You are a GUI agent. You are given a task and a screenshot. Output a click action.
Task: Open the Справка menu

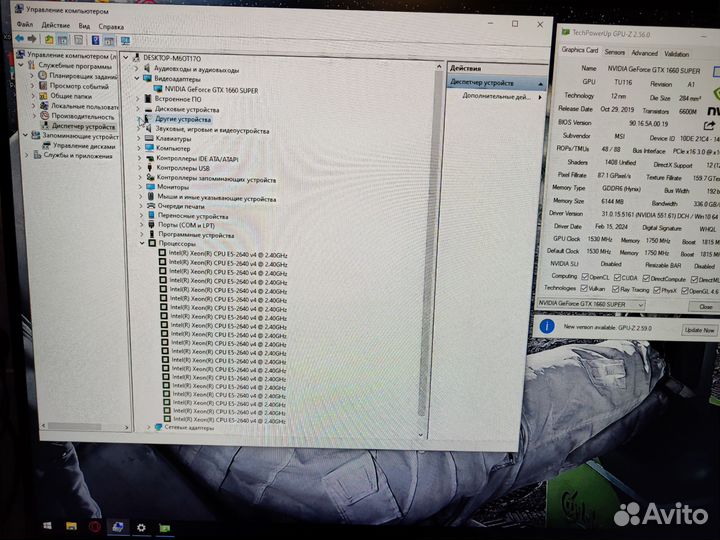[x=111, y=27]
